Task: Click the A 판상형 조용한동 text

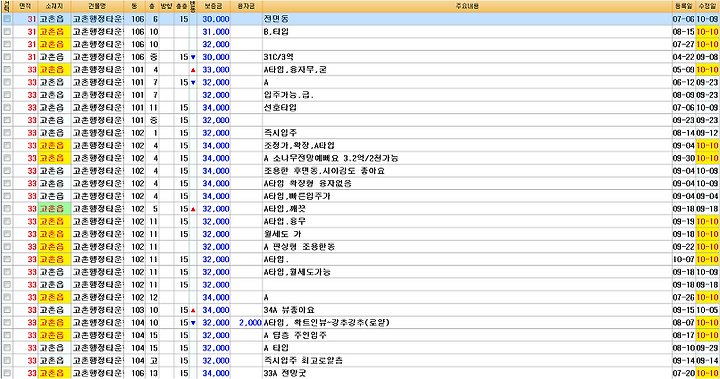Action: [x=299, y=247]
